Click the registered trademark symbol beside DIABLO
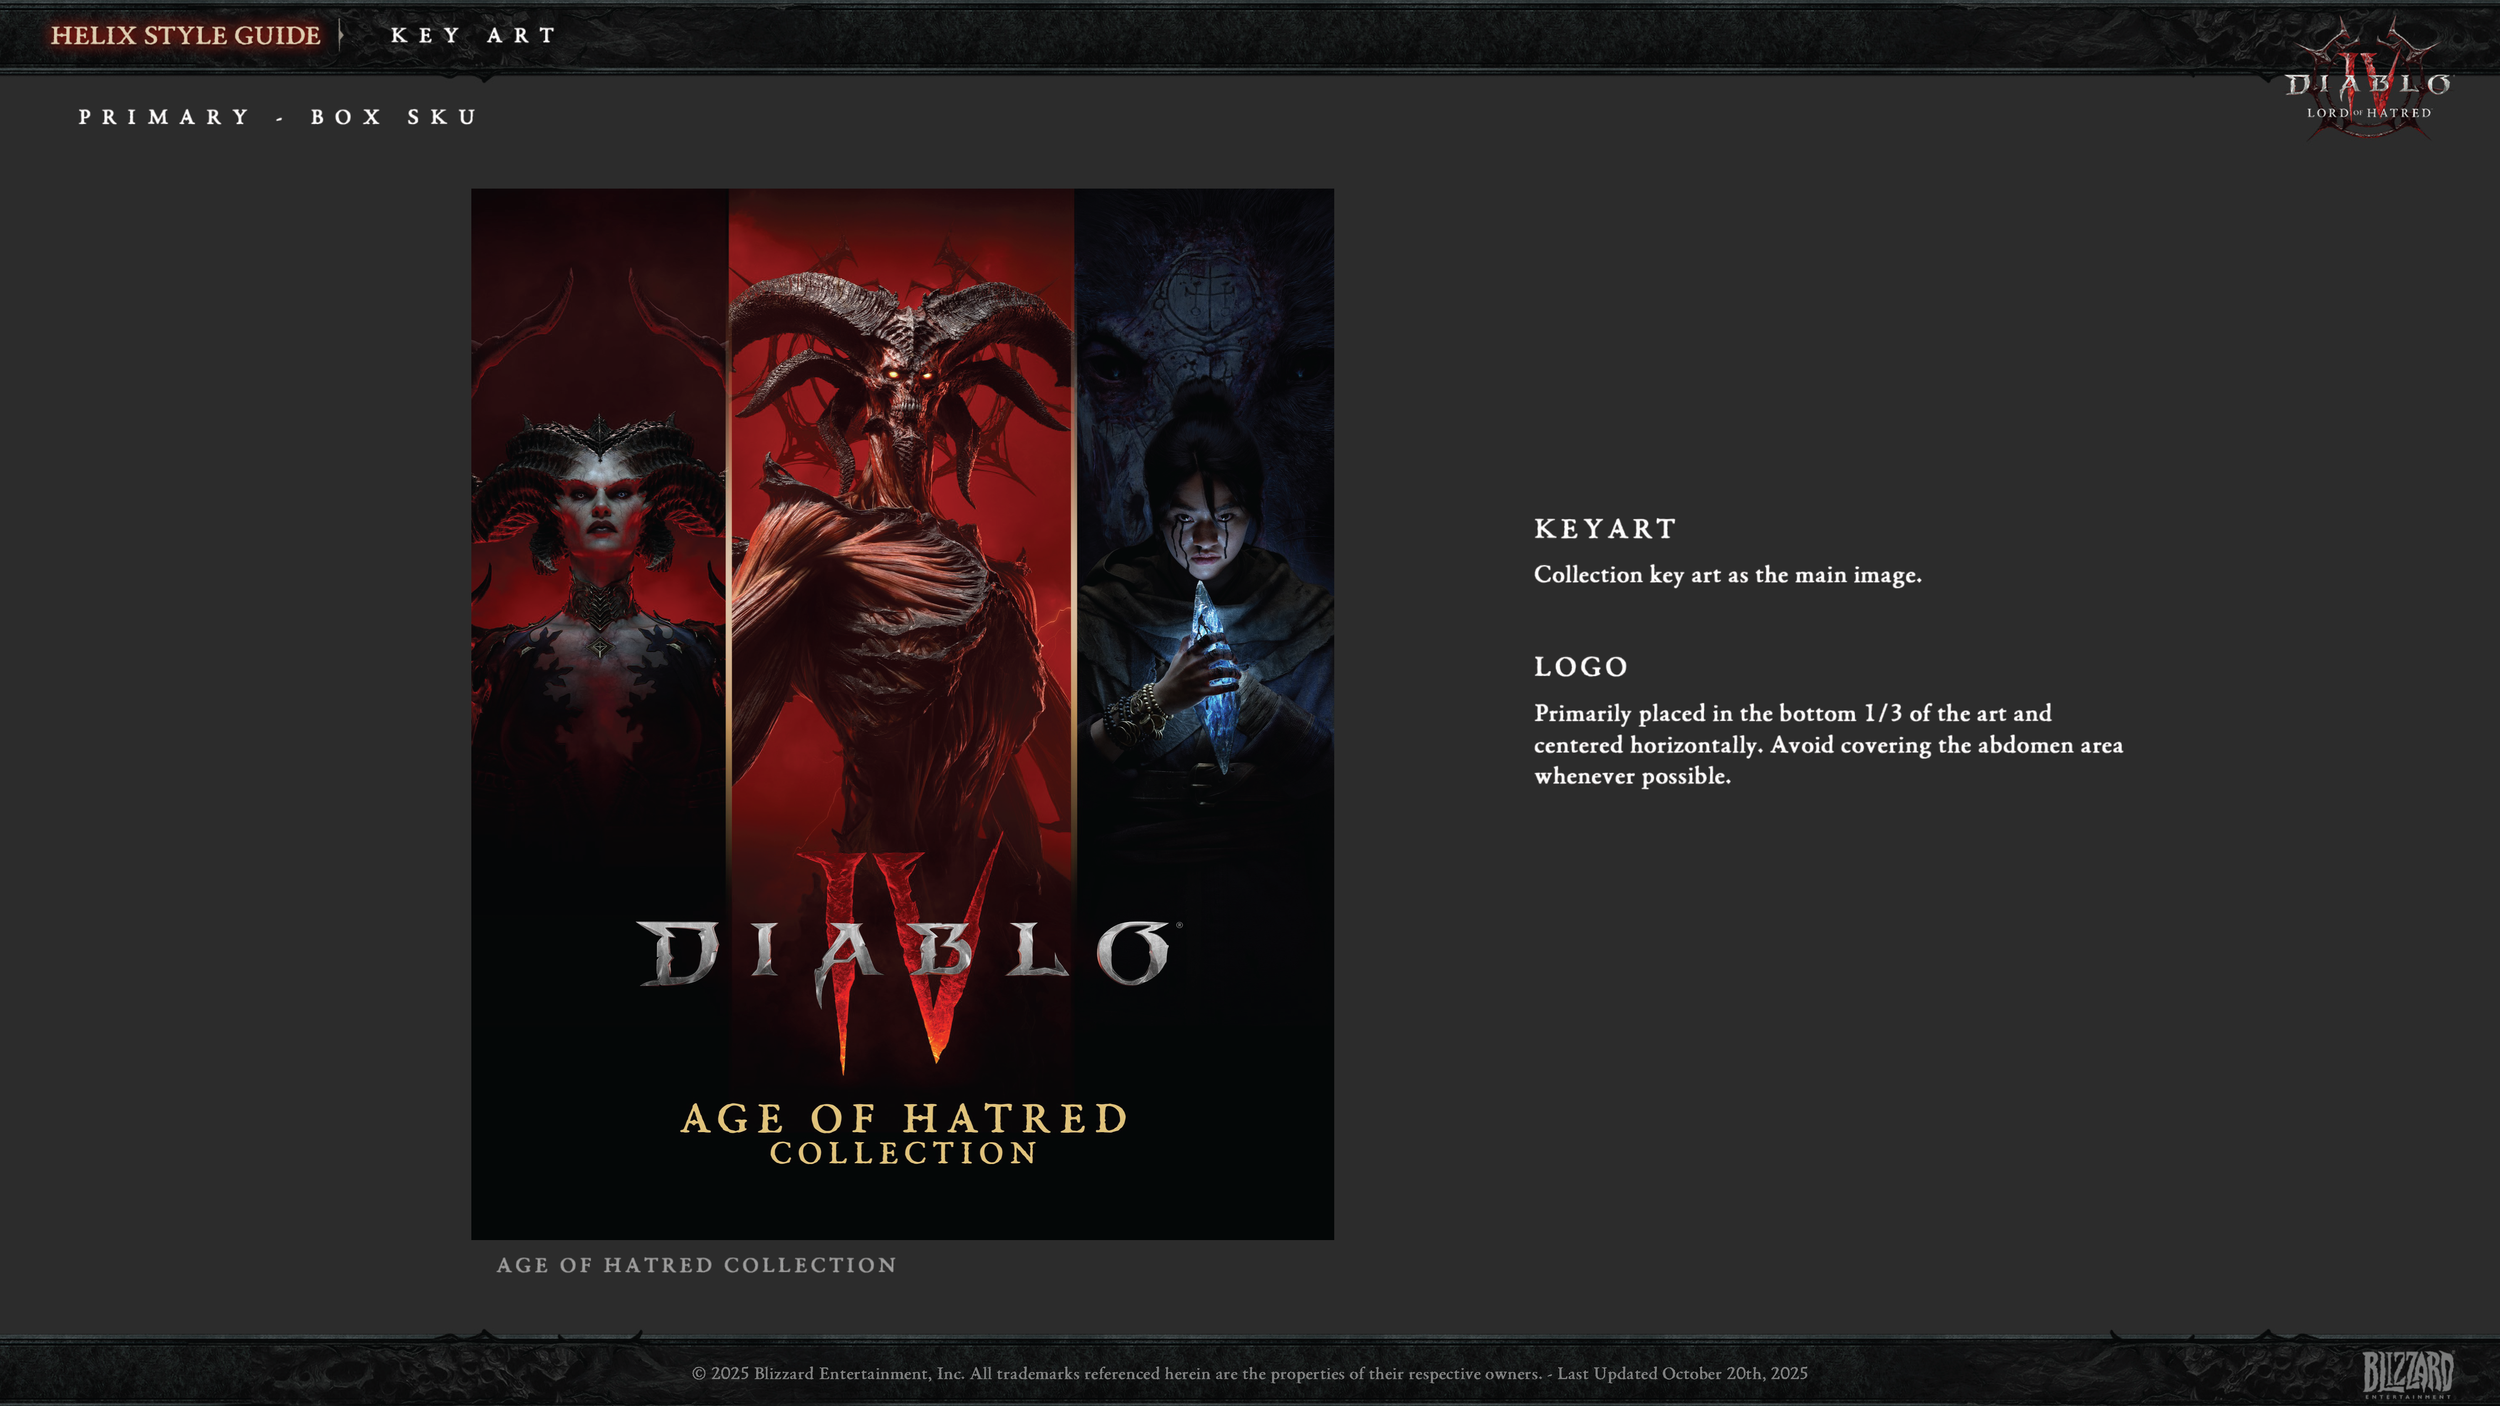The width and height of the screenshot is (2500, 1406). click(1179, 925)
